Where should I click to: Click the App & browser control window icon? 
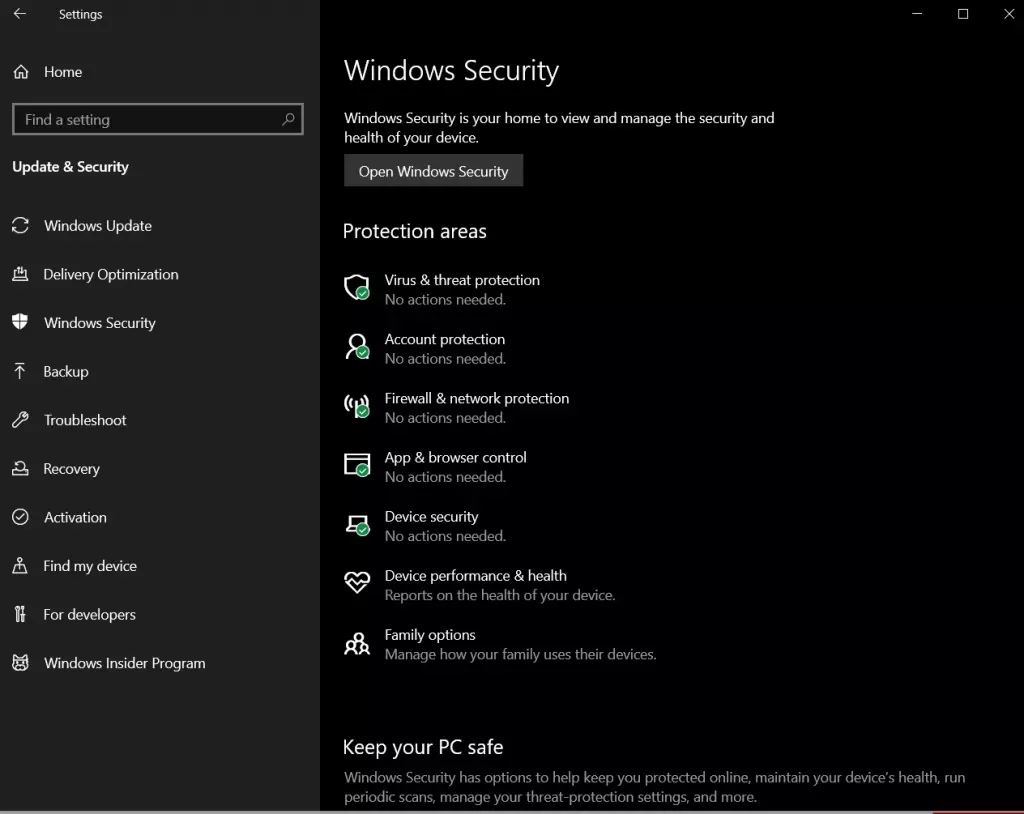357,465
